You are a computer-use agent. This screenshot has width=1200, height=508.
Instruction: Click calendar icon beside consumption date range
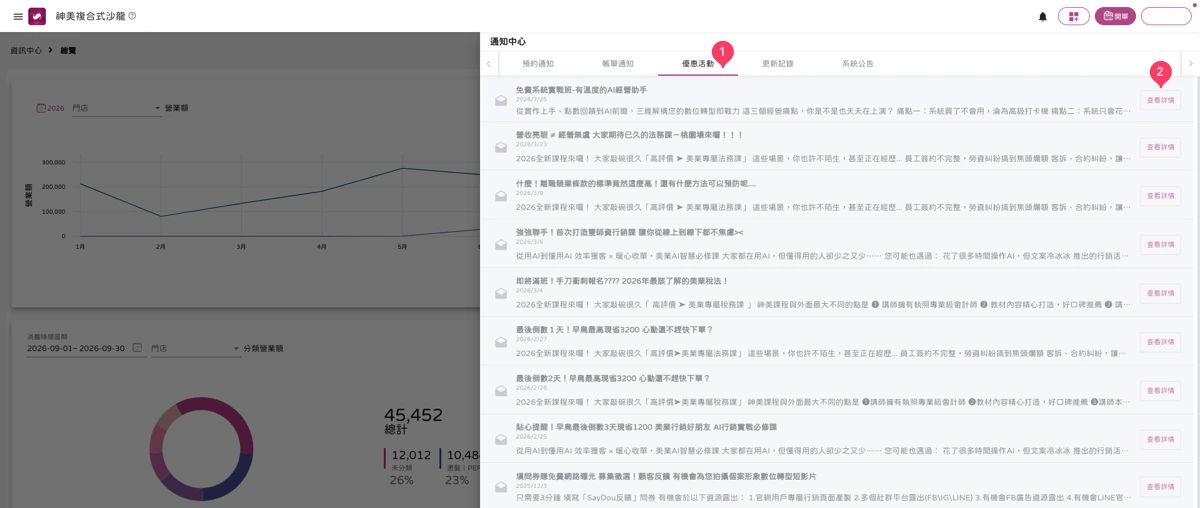coord(137,348)
